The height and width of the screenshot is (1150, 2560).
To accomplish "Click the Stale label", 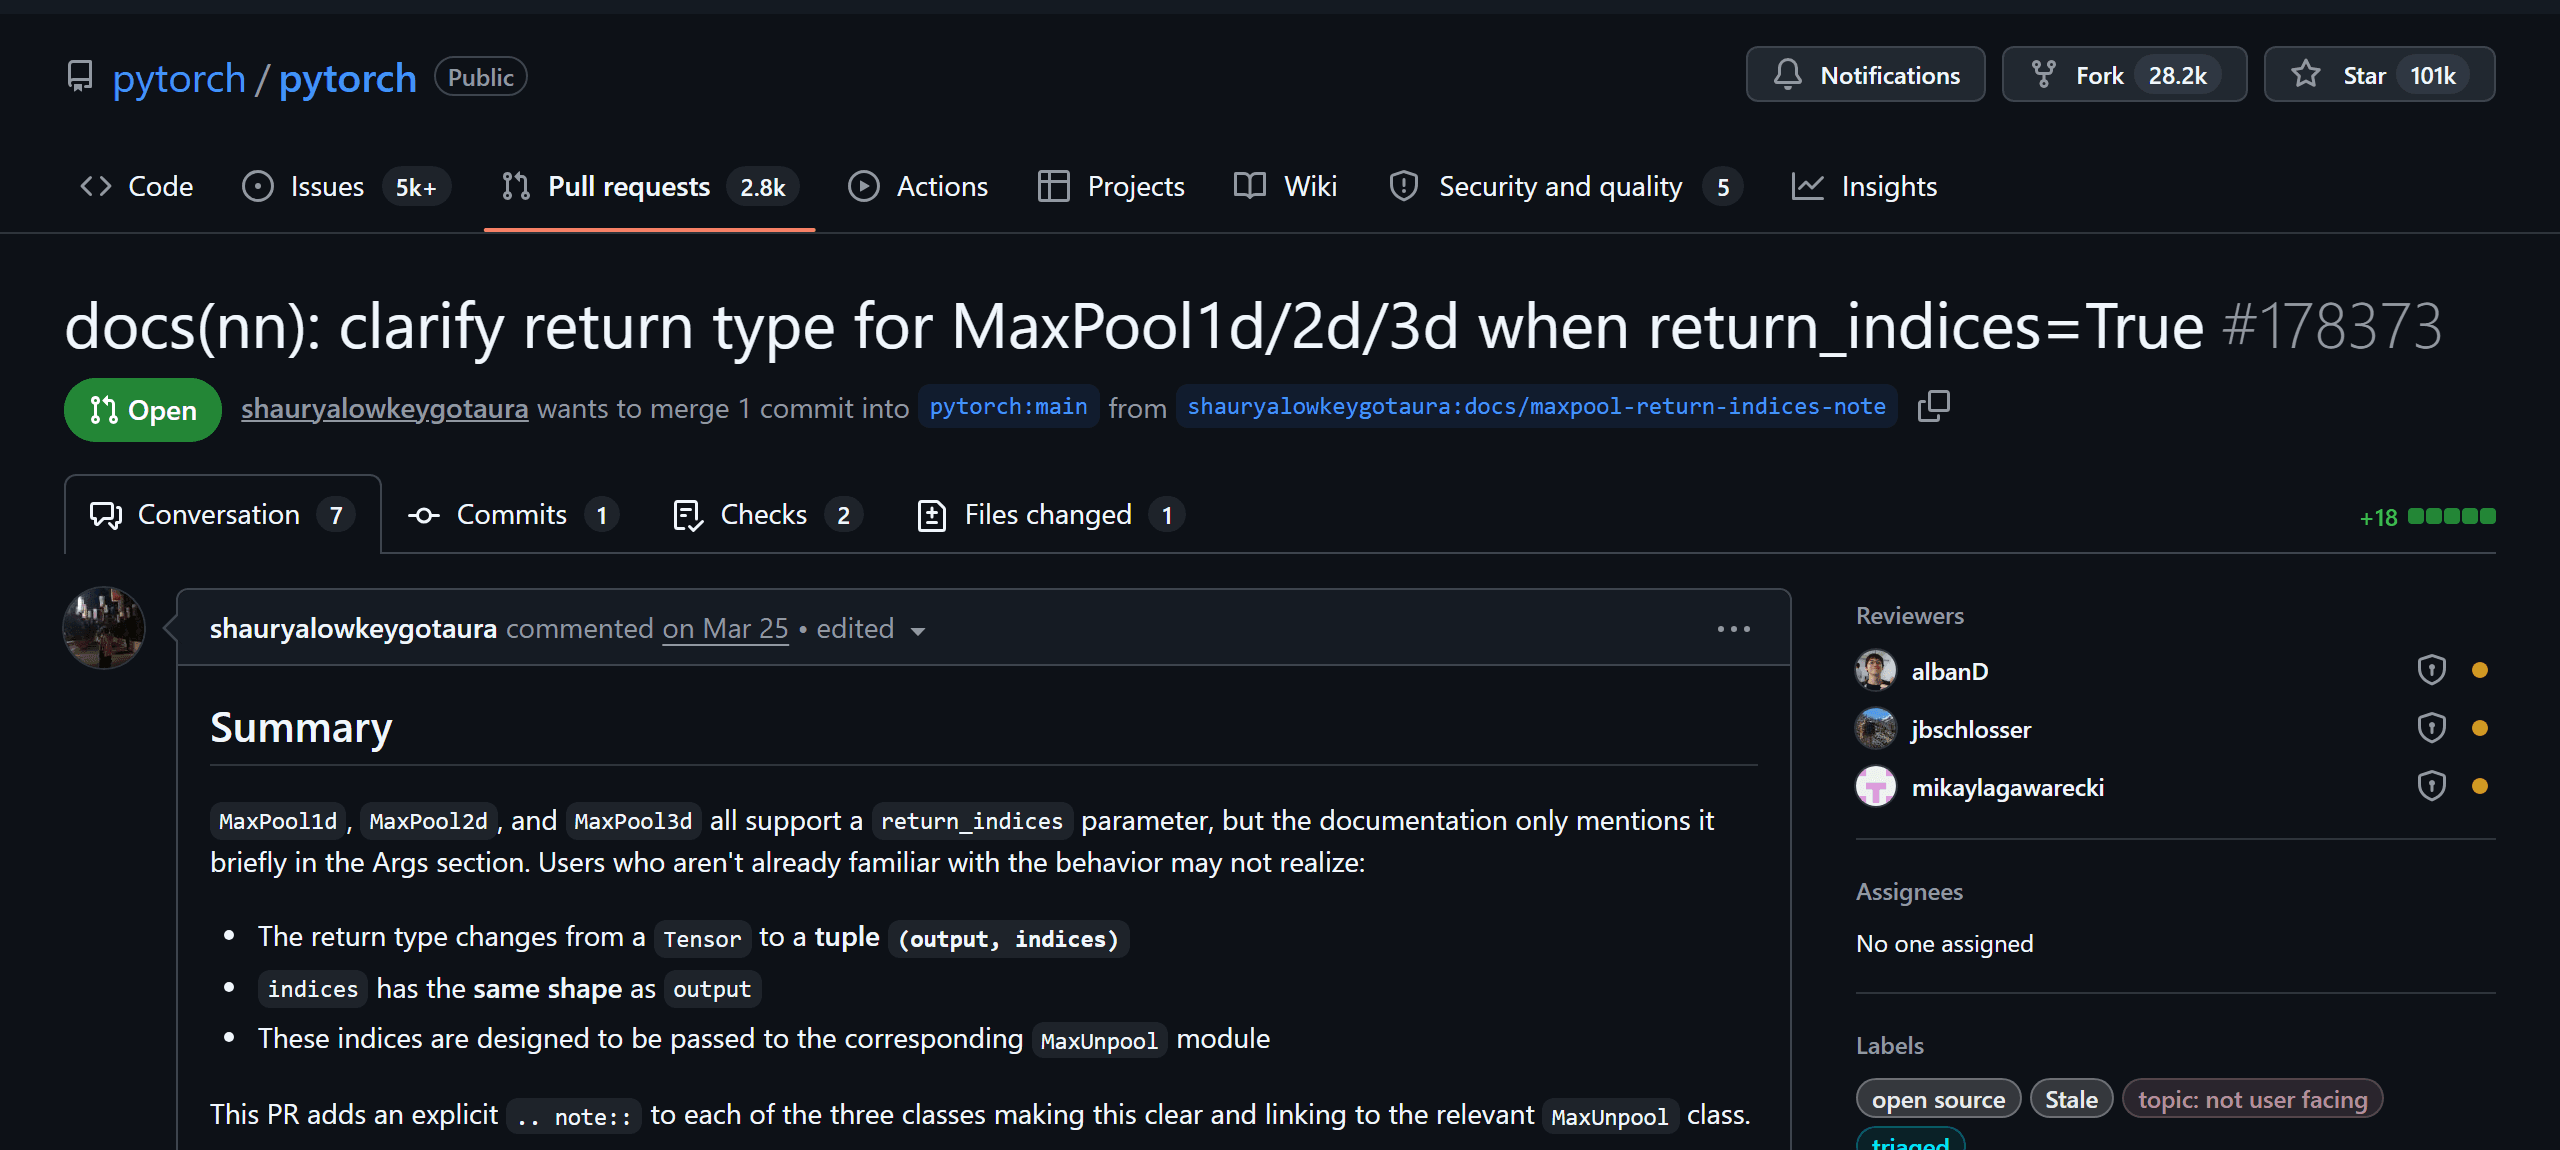I will click(2071, 1100).
